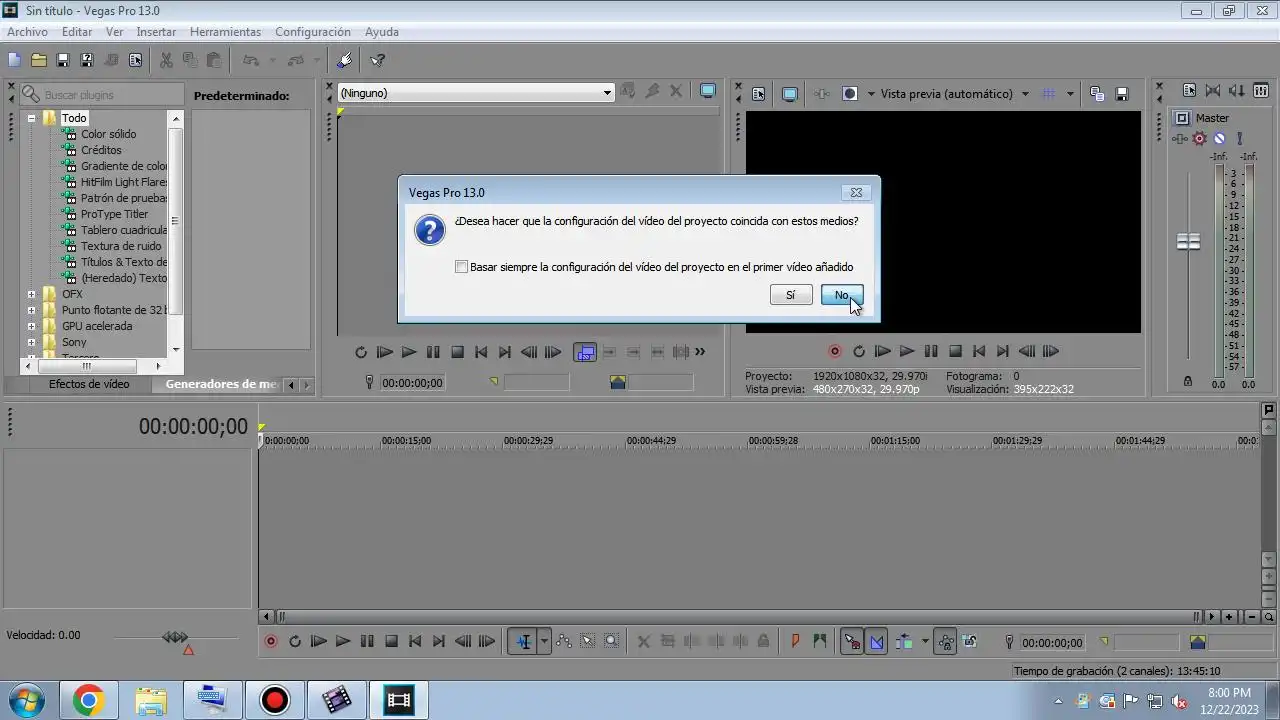Expand Punto flotante de 32 bits folder
This screenshot has height=720, width=1280.
coord(31,310)
